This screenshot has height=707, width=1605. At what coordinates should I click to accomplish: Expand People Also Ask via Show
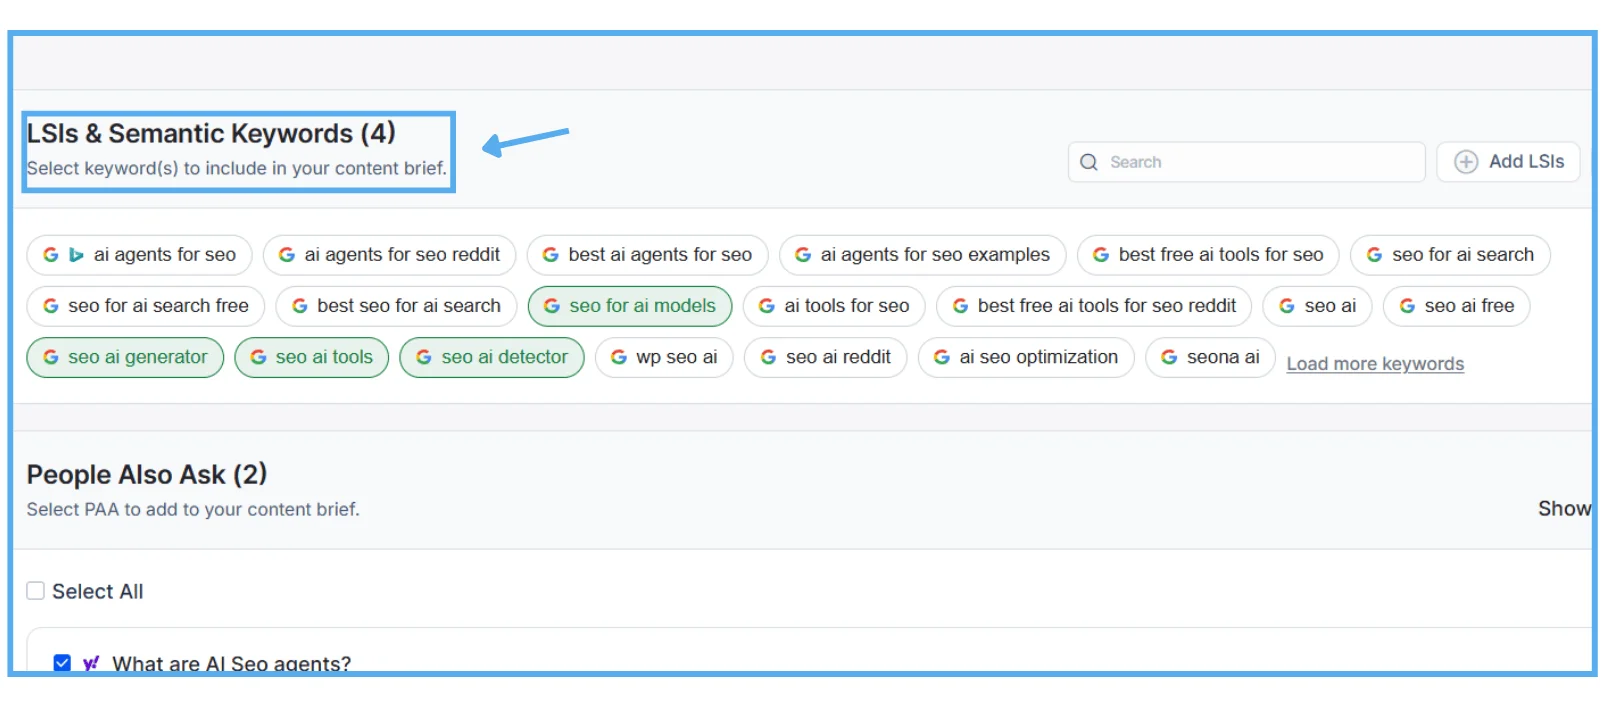[x=1563, y=509]
